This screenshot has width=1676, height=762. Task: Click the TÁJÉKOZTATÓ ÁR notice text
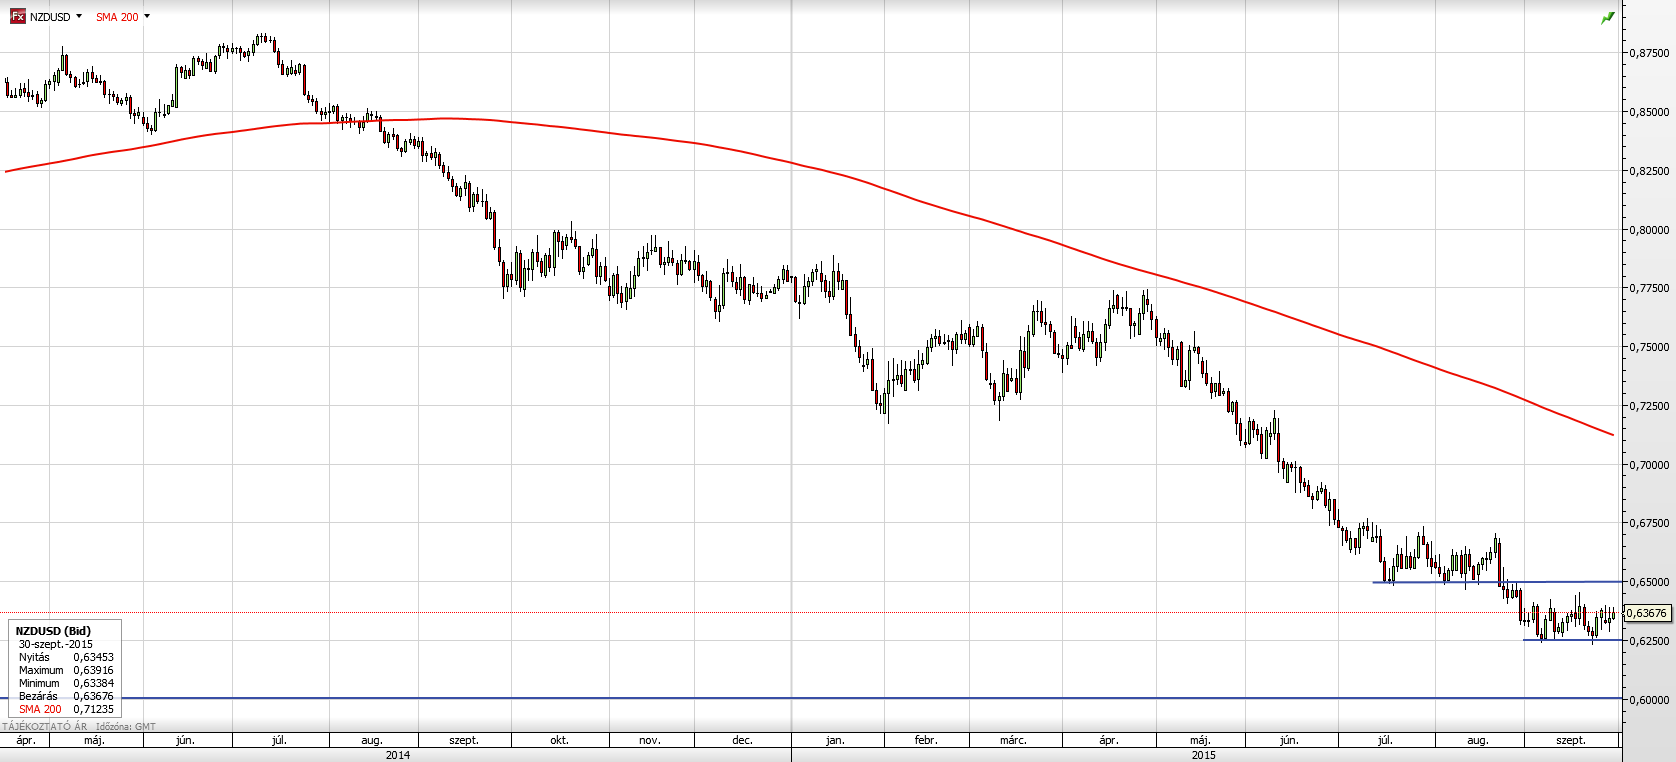click(x=44, y=726)
